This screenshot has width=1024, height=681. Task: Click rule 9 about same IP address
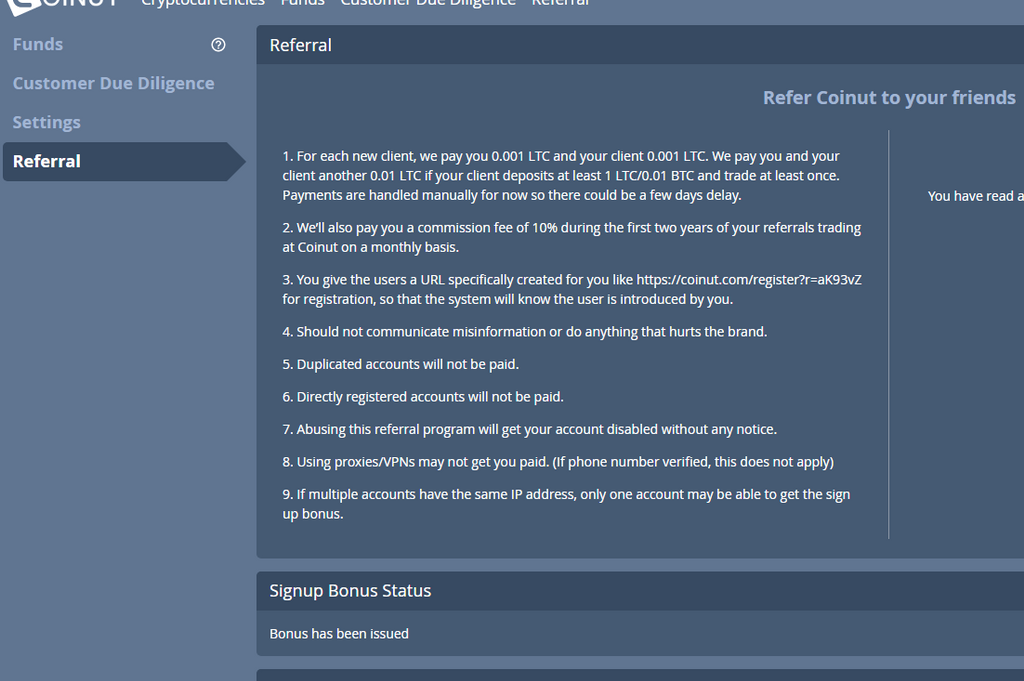click(566, 504)
